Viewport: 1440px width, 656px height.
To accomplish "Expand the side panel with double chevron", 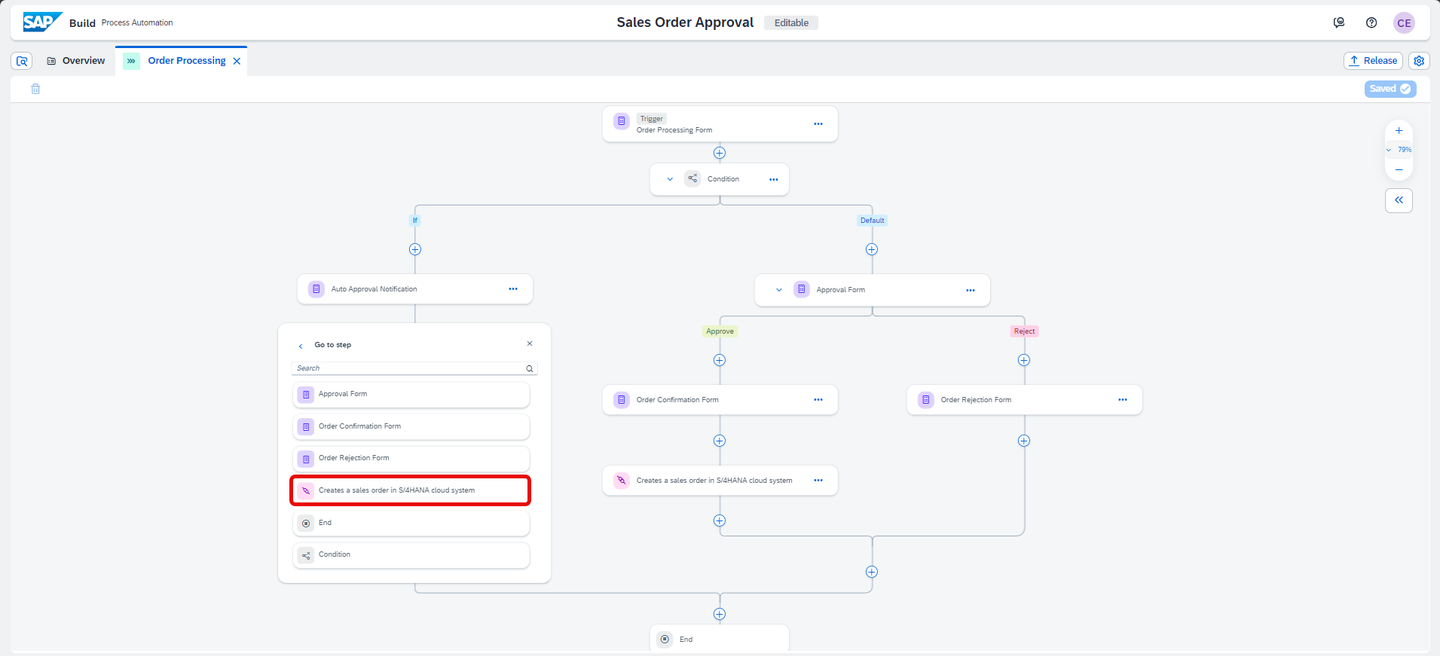I will pyautogui.click(x=1398, y=200).
